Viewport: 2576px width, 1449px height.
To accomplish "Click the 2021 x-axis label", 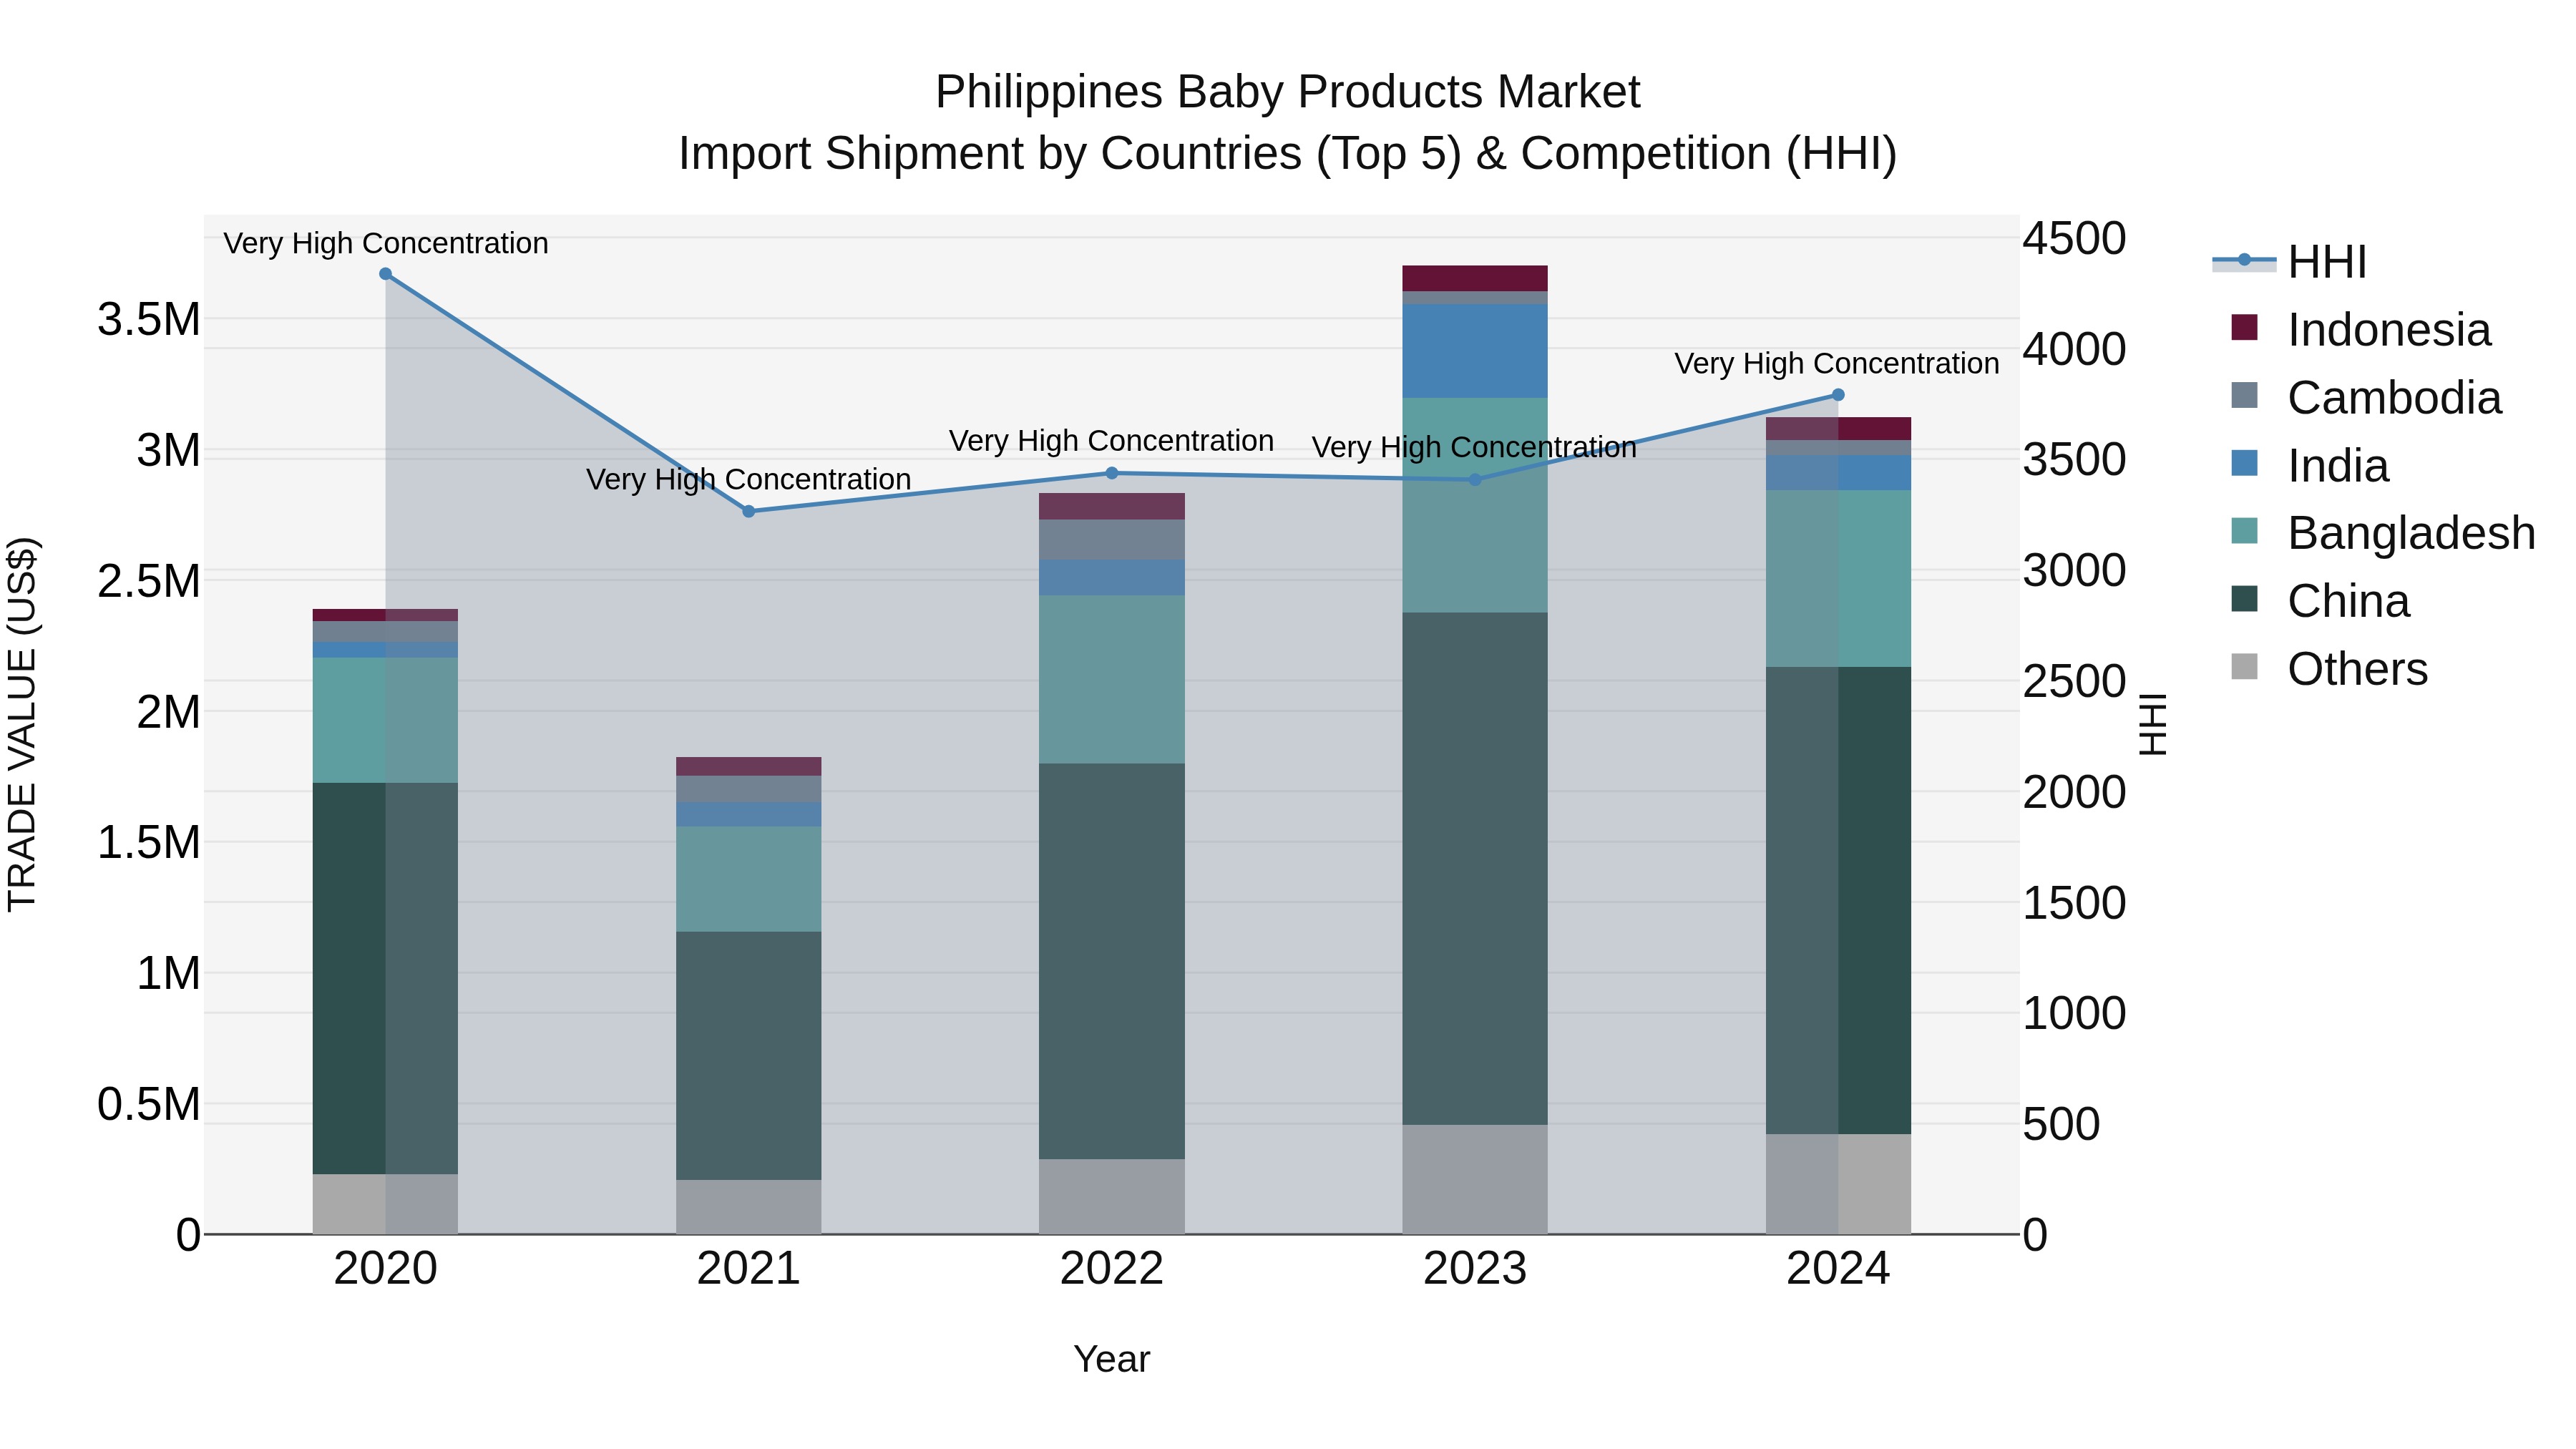I will (x=748, y=1269).
